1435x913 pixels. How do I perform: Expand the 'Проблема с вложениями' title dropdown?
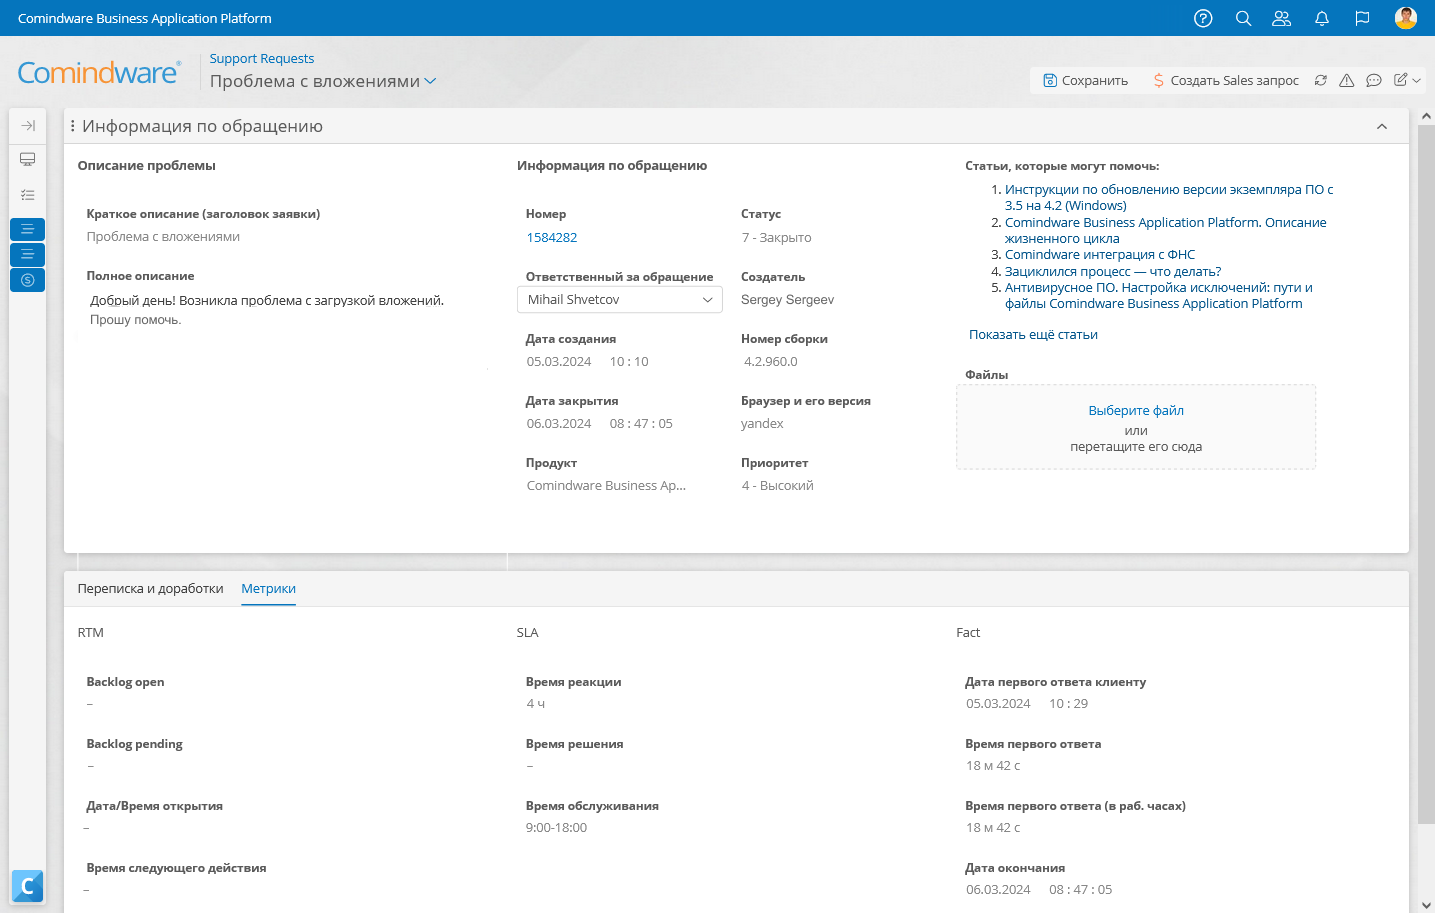point(430,81)
